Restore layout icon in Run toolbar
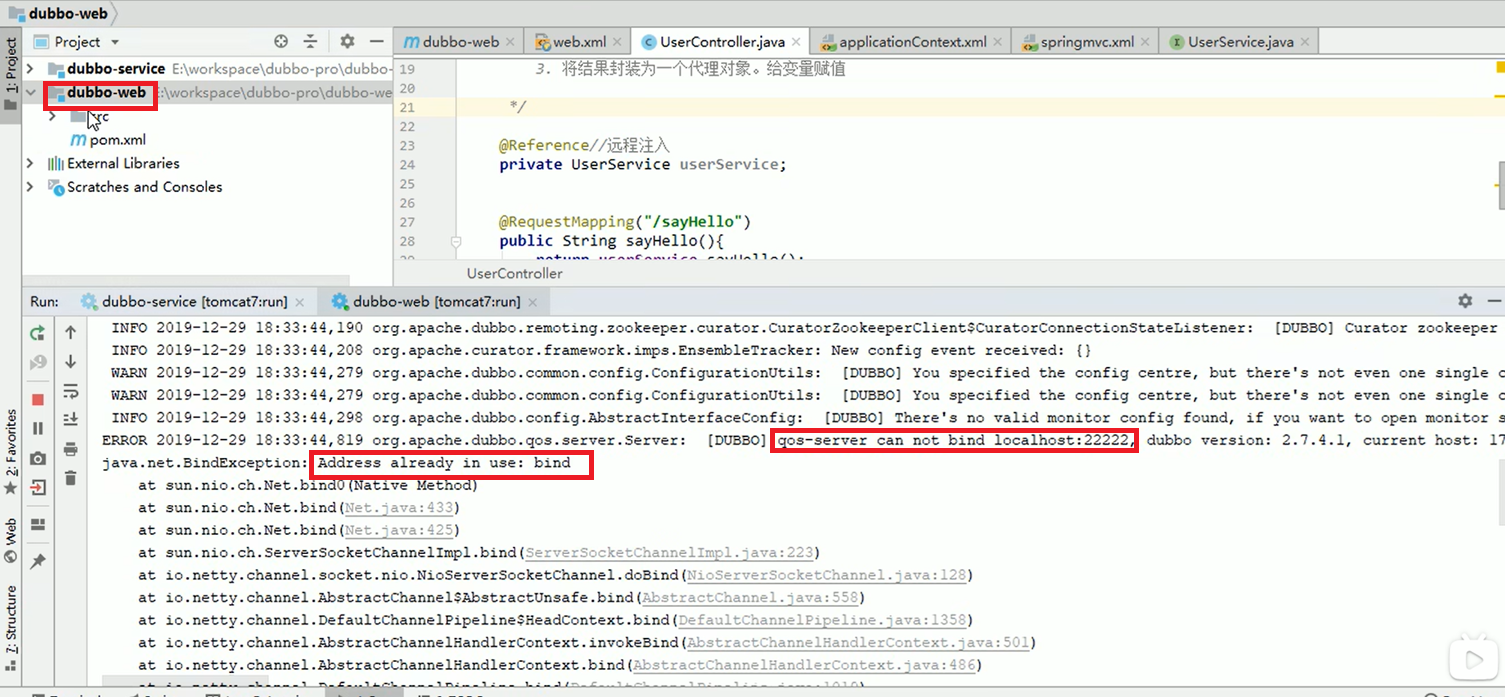This screenshot has height=697, width=1505. click(x=38, y=525)
